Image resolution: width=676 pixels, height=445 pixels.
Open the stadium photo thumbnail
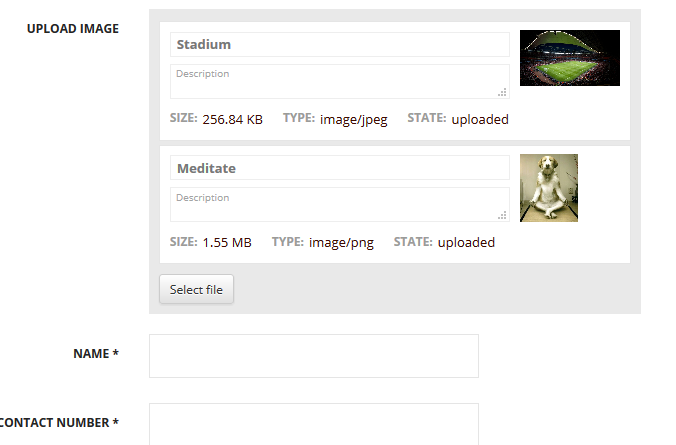tap(569, 58)
